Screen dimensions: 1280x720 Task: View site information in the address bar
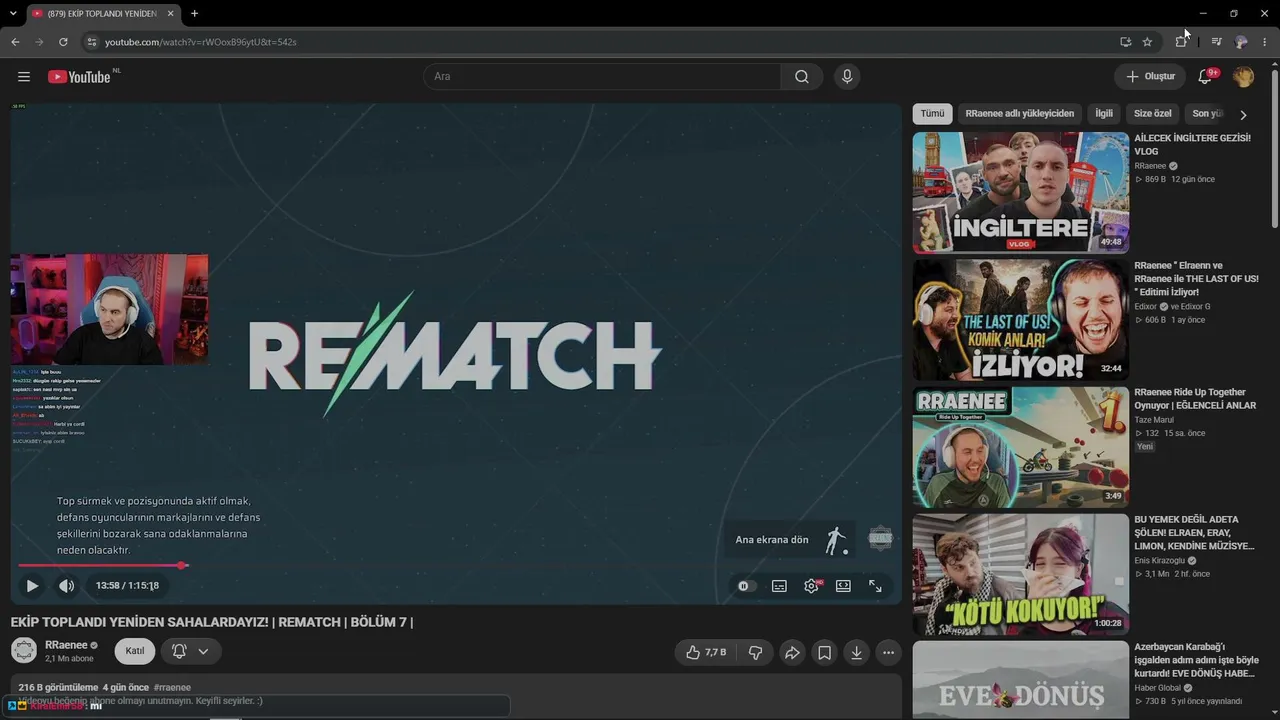91,42
